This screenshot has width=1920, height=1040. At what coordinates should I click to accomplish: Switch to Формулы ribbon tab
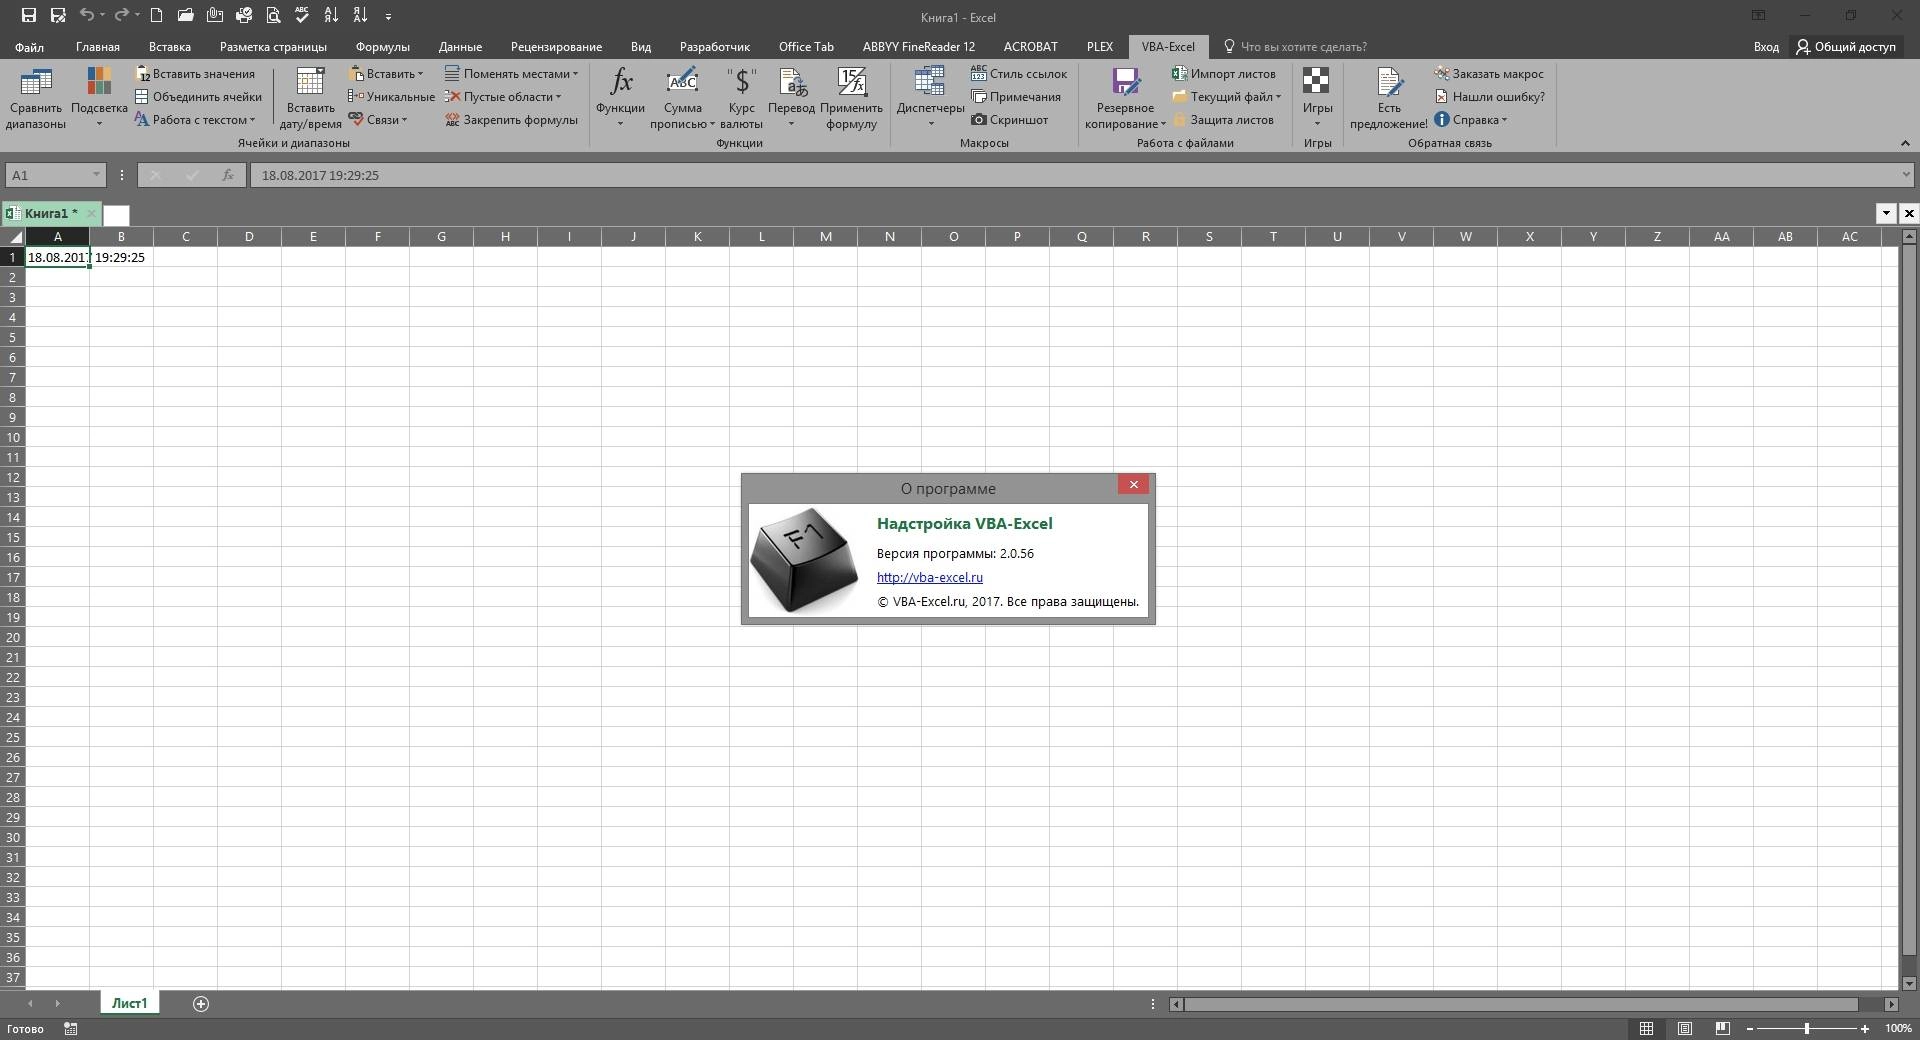click(382, 47)
